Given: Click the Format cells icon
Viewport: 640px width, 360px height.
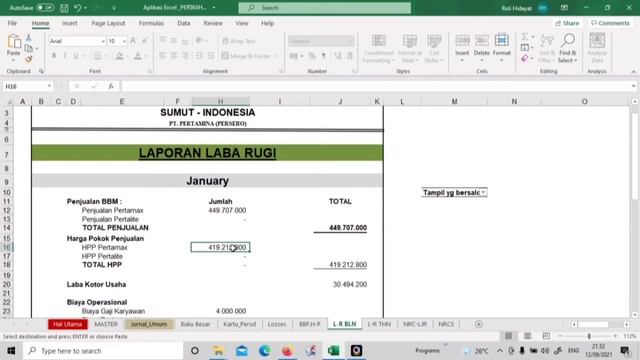Looking at the screenshot, I should pyautogui.click(x=502, y=41).
